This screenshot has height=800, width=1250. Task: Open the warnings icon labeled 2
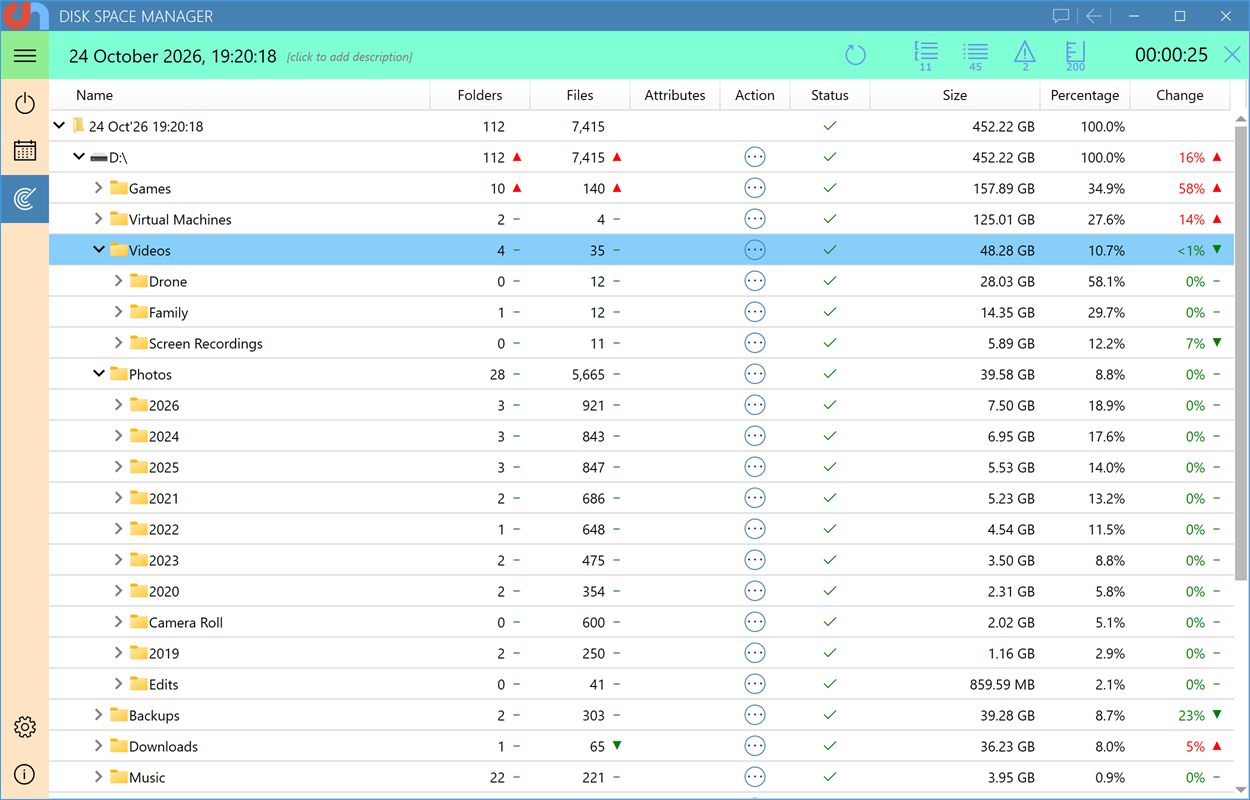tap(1025, 56)
